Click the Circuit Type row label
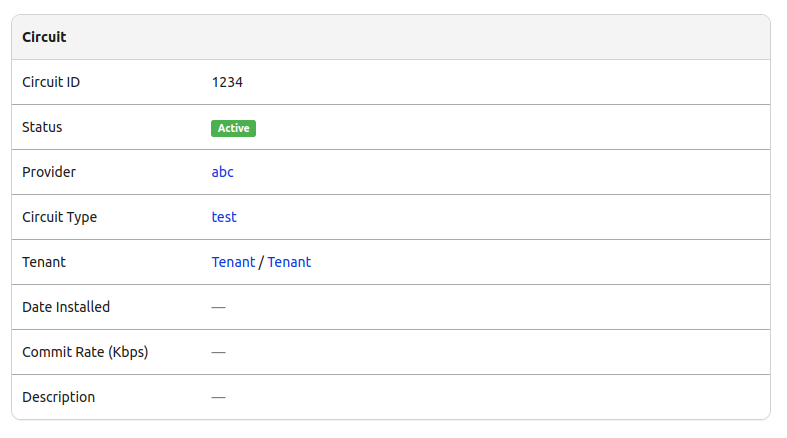The height and width of the screenshot is (438, 787). point(59,217)
